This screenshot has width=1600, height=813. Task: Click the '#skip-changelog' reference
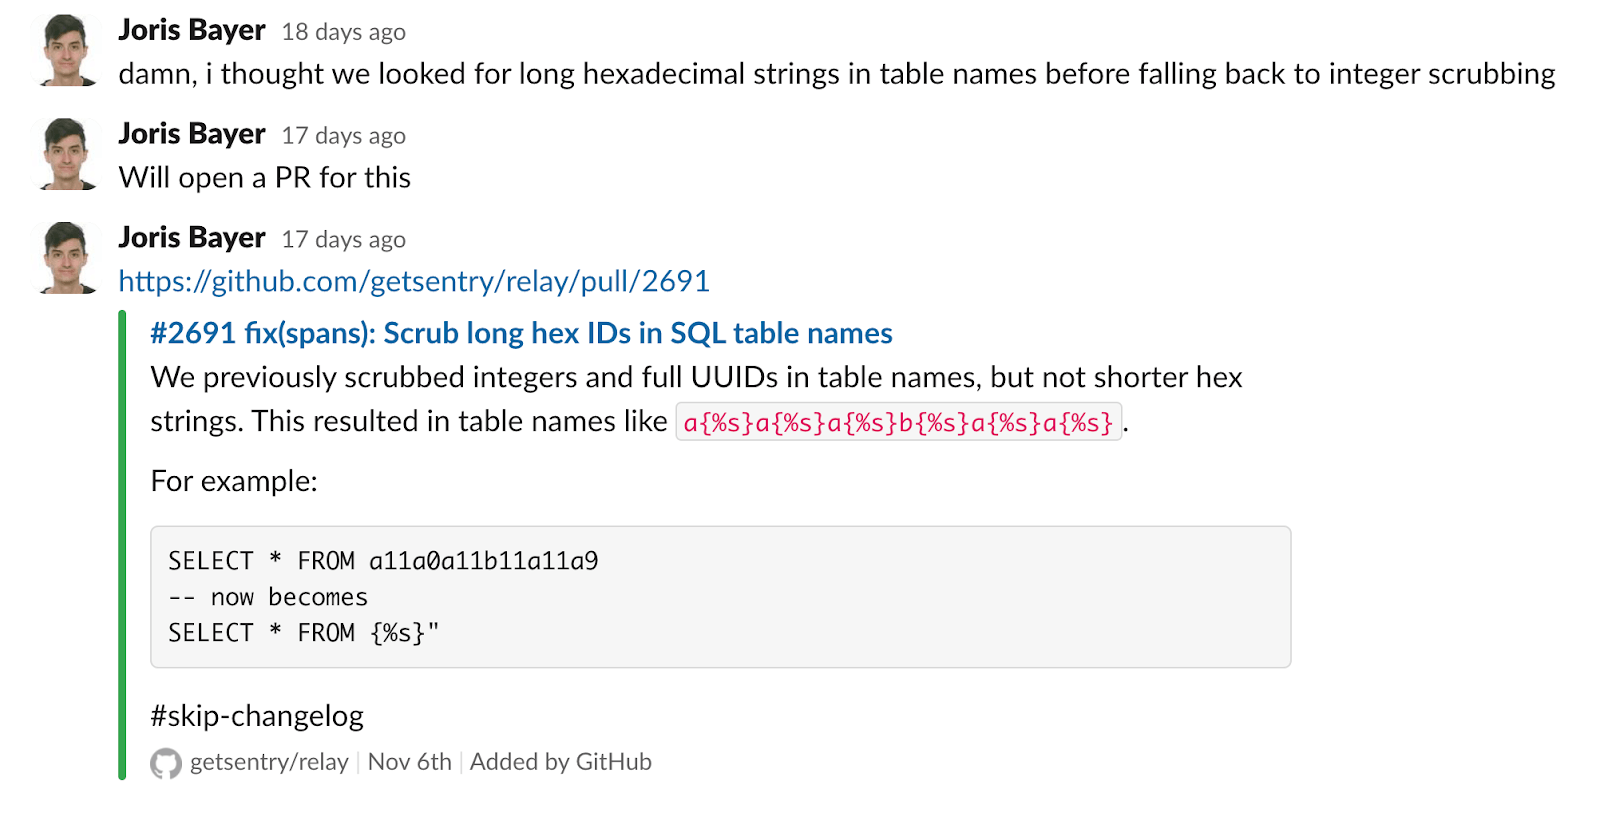tap(256, 715)
